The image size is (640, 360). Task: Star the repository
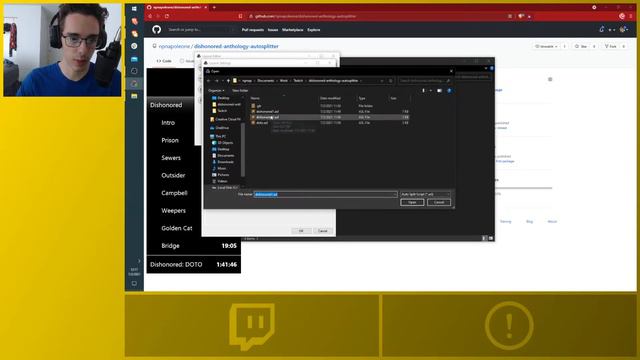point(581,47)
